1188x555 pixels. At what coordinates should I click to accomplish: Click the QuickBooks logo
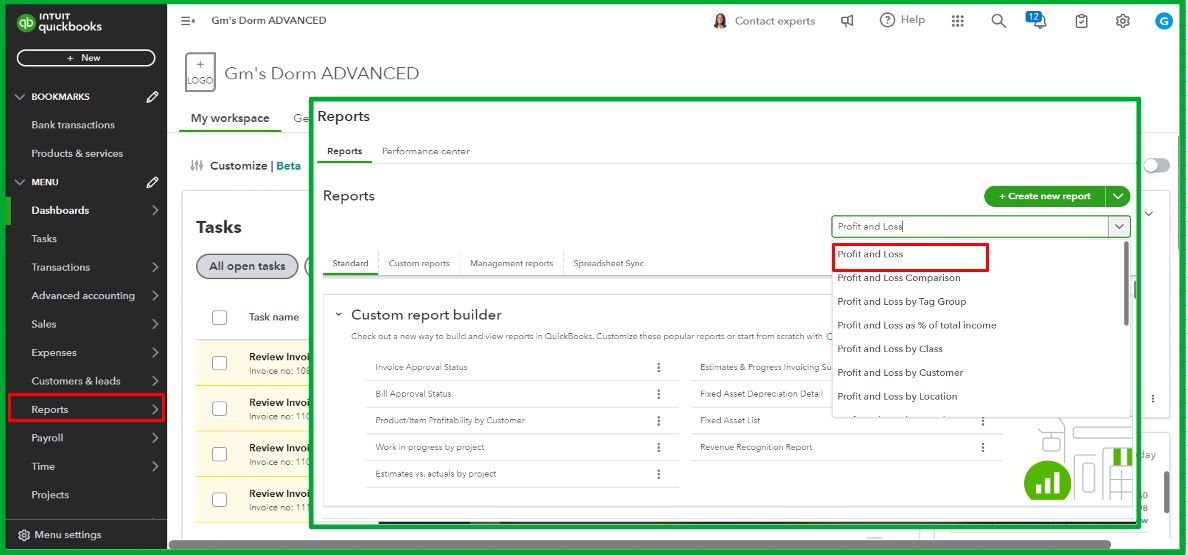click(59, 22)
